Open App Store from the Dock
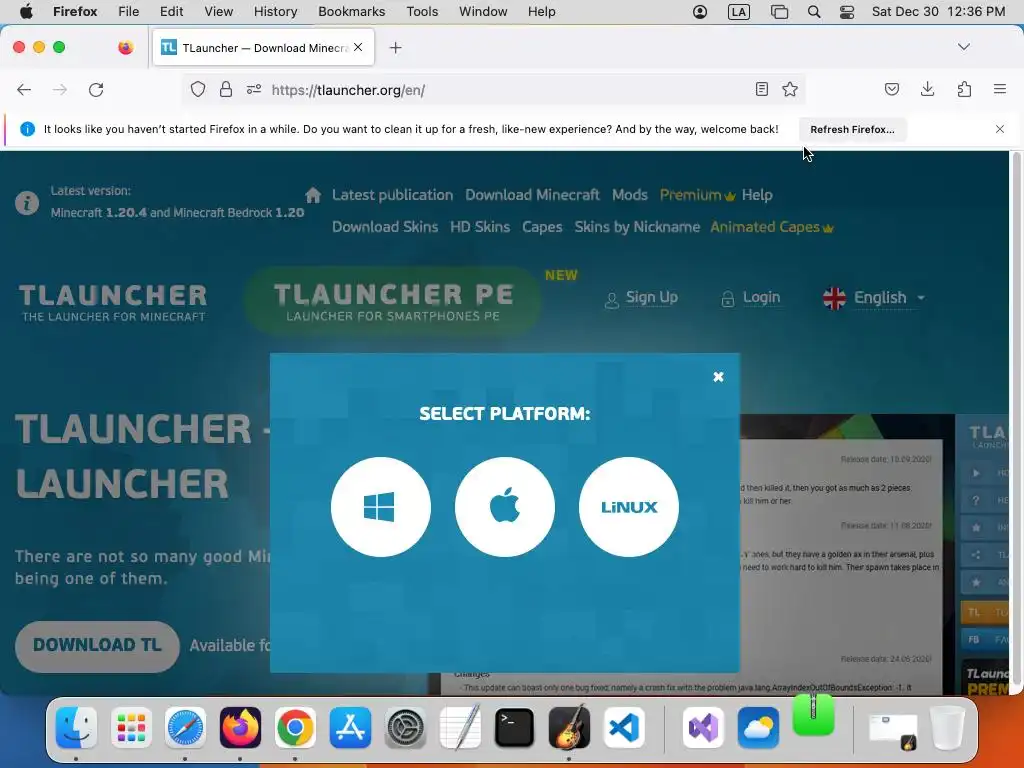Image resolution: width=1024 pixels, height=768 pixels. click(x=350, y=727)
